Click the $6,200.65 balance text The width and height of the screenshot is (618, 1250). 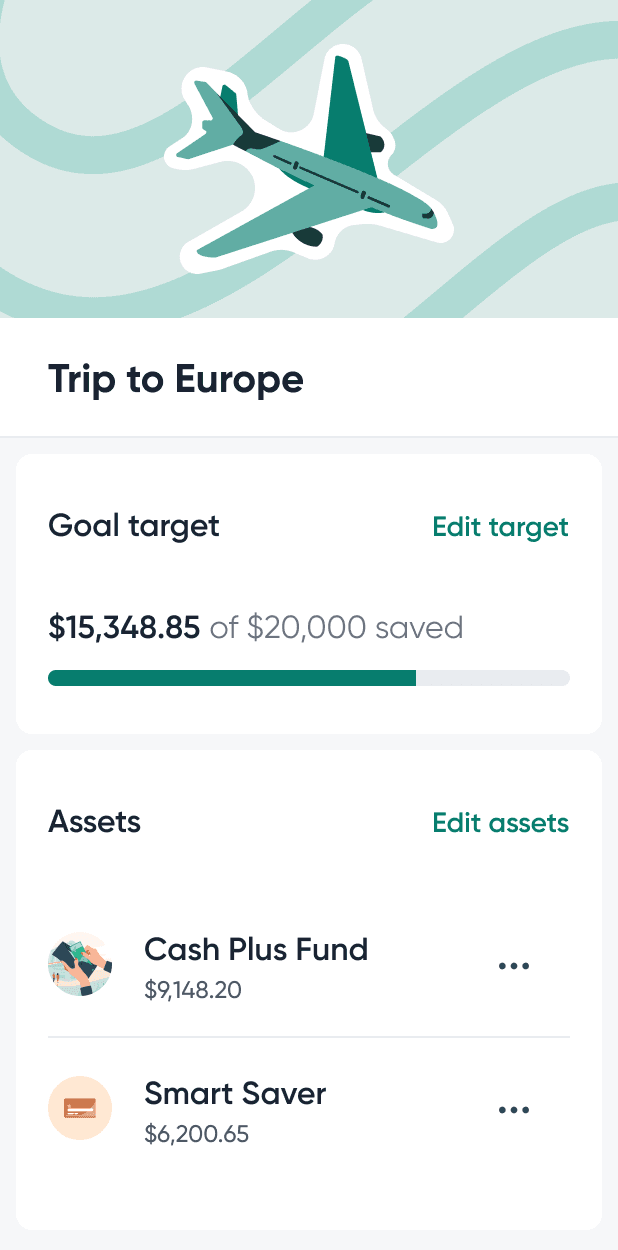197,1135
